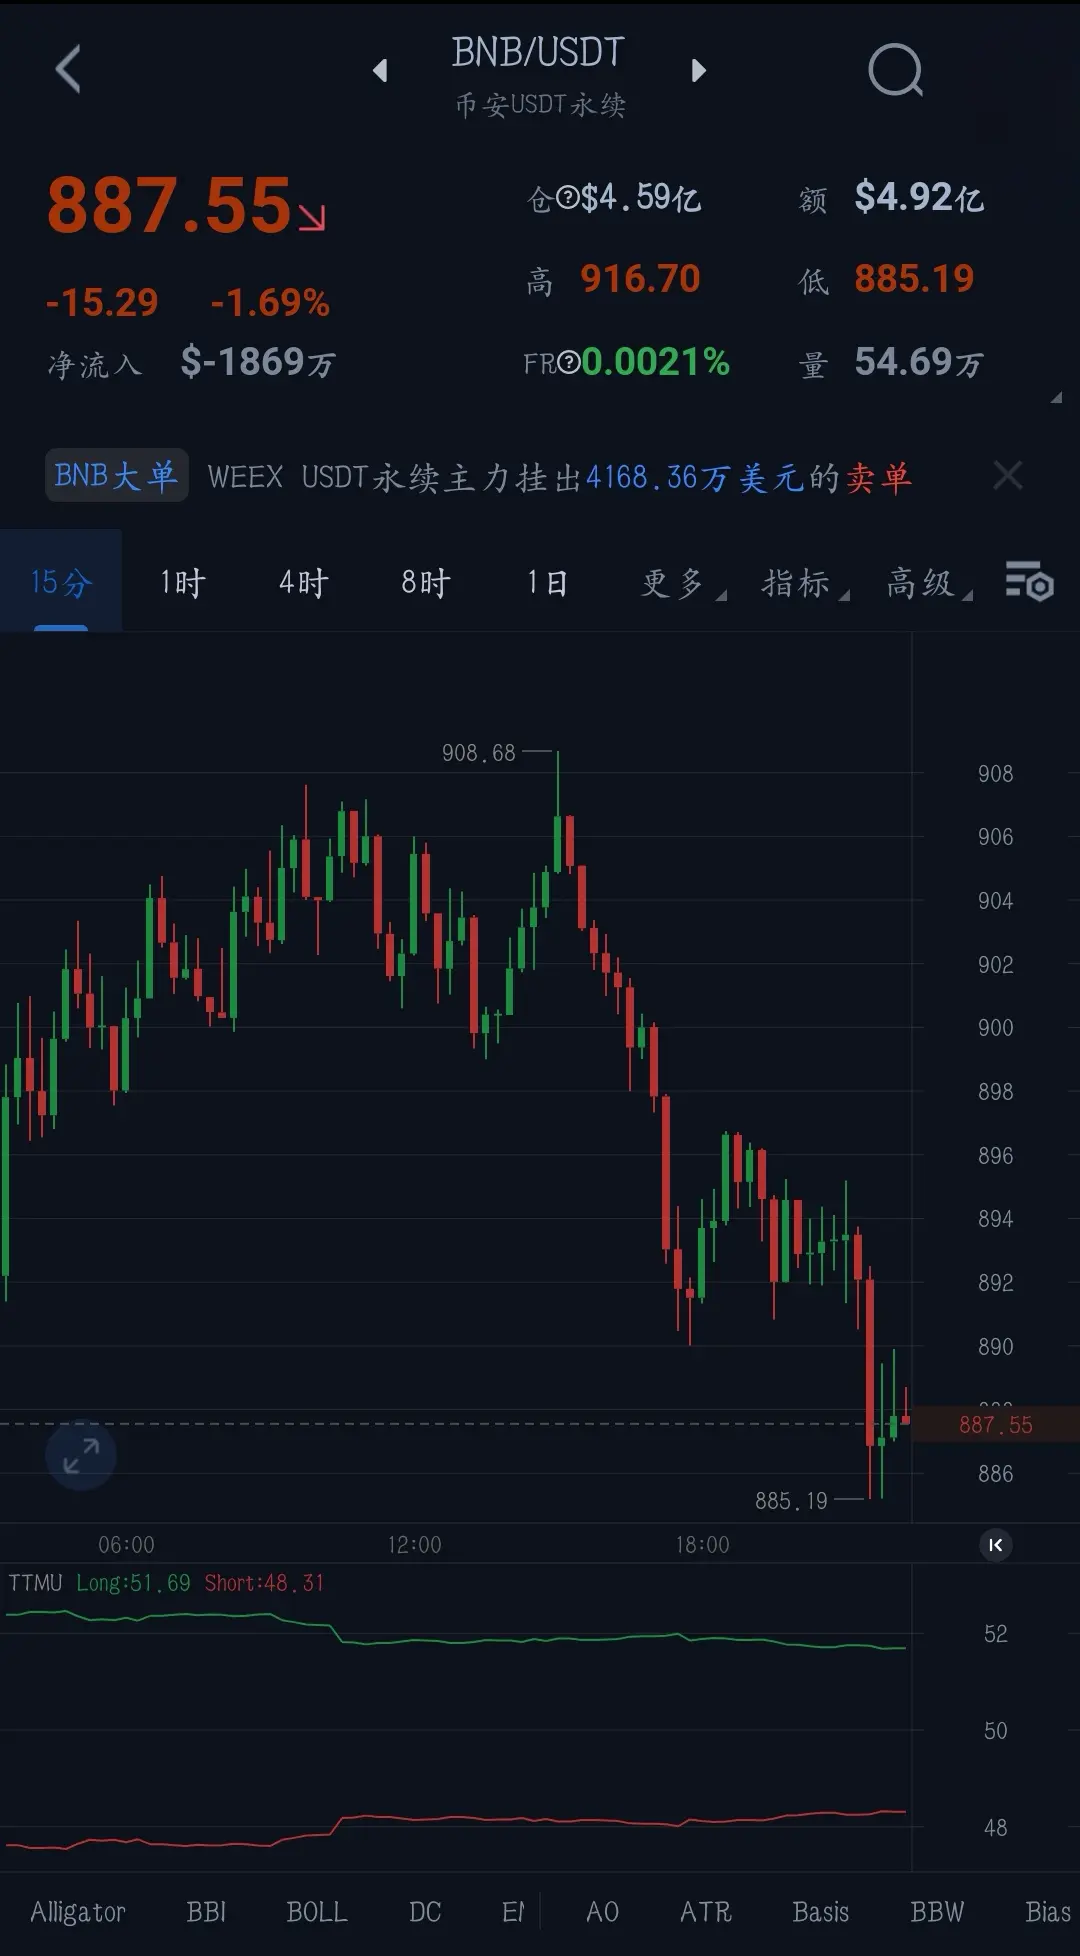Open the 指标 indicators dropdown
The height and width of the screenshot is (1956, 1080).
(806, 582)
